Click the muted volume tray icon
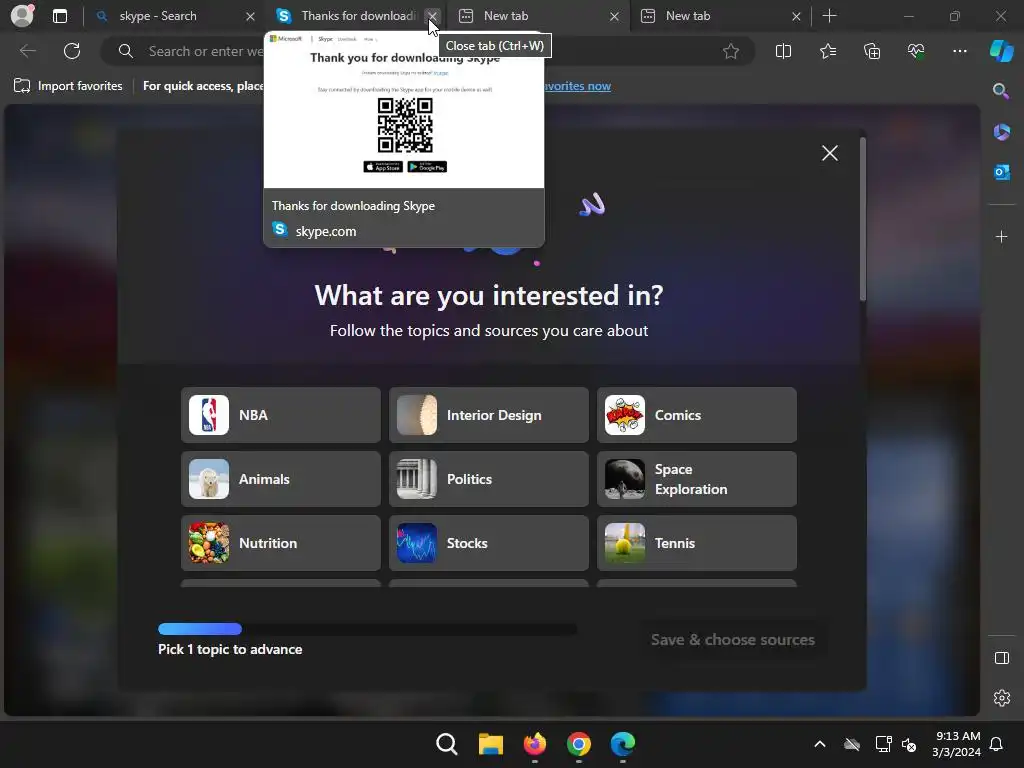1024x768 pixels. tap(908, 744)
